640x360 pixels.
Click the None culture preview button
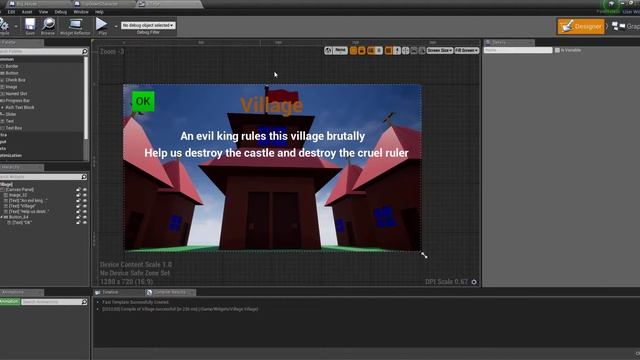coord(340,50)
